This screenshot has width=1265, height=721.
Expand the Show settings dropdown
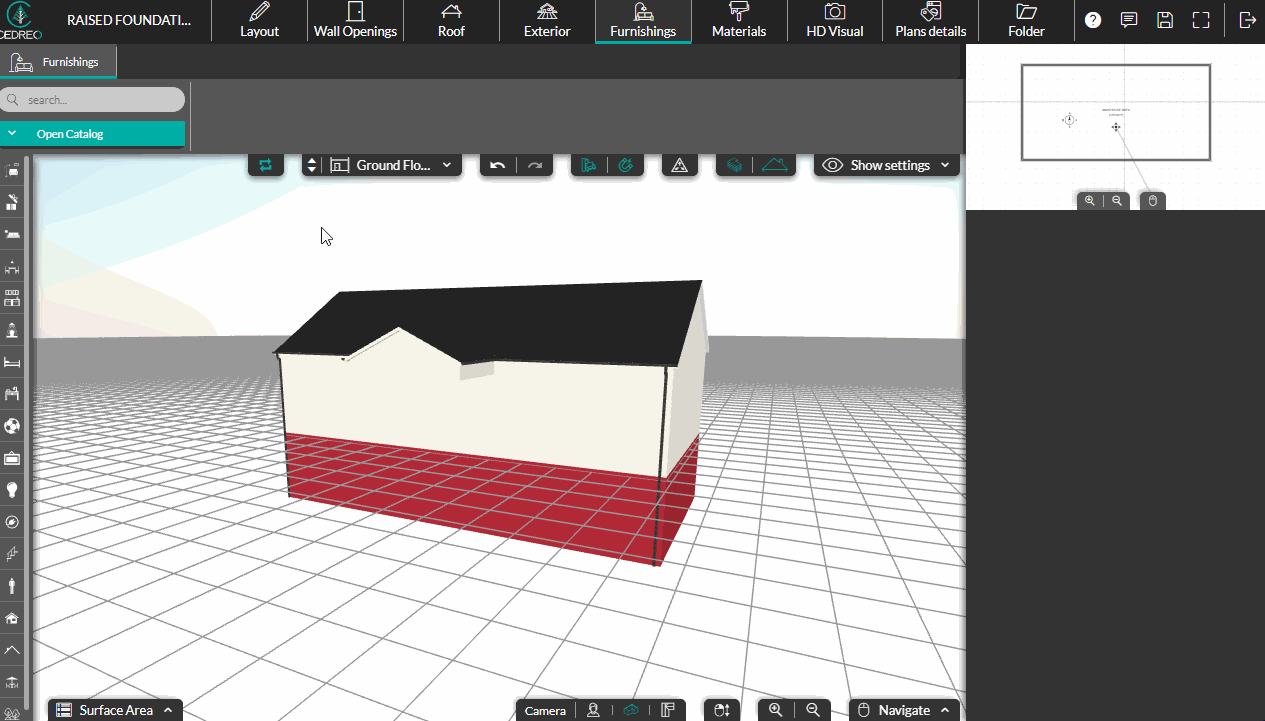(885, 165)
